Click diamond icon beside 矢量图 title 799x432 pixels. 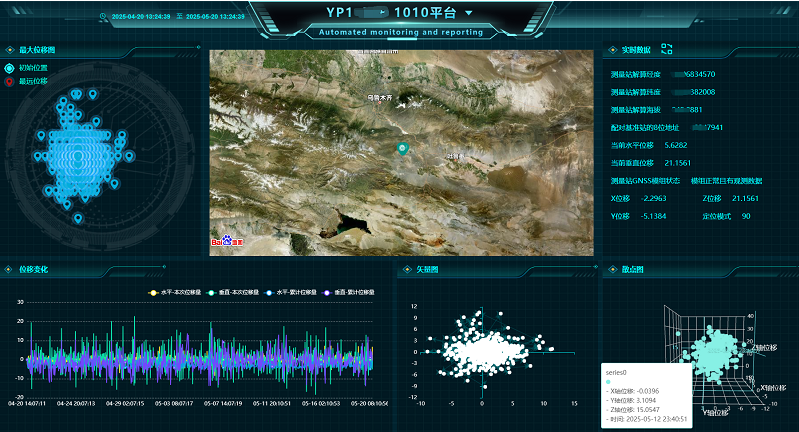(x=407, y=270)
